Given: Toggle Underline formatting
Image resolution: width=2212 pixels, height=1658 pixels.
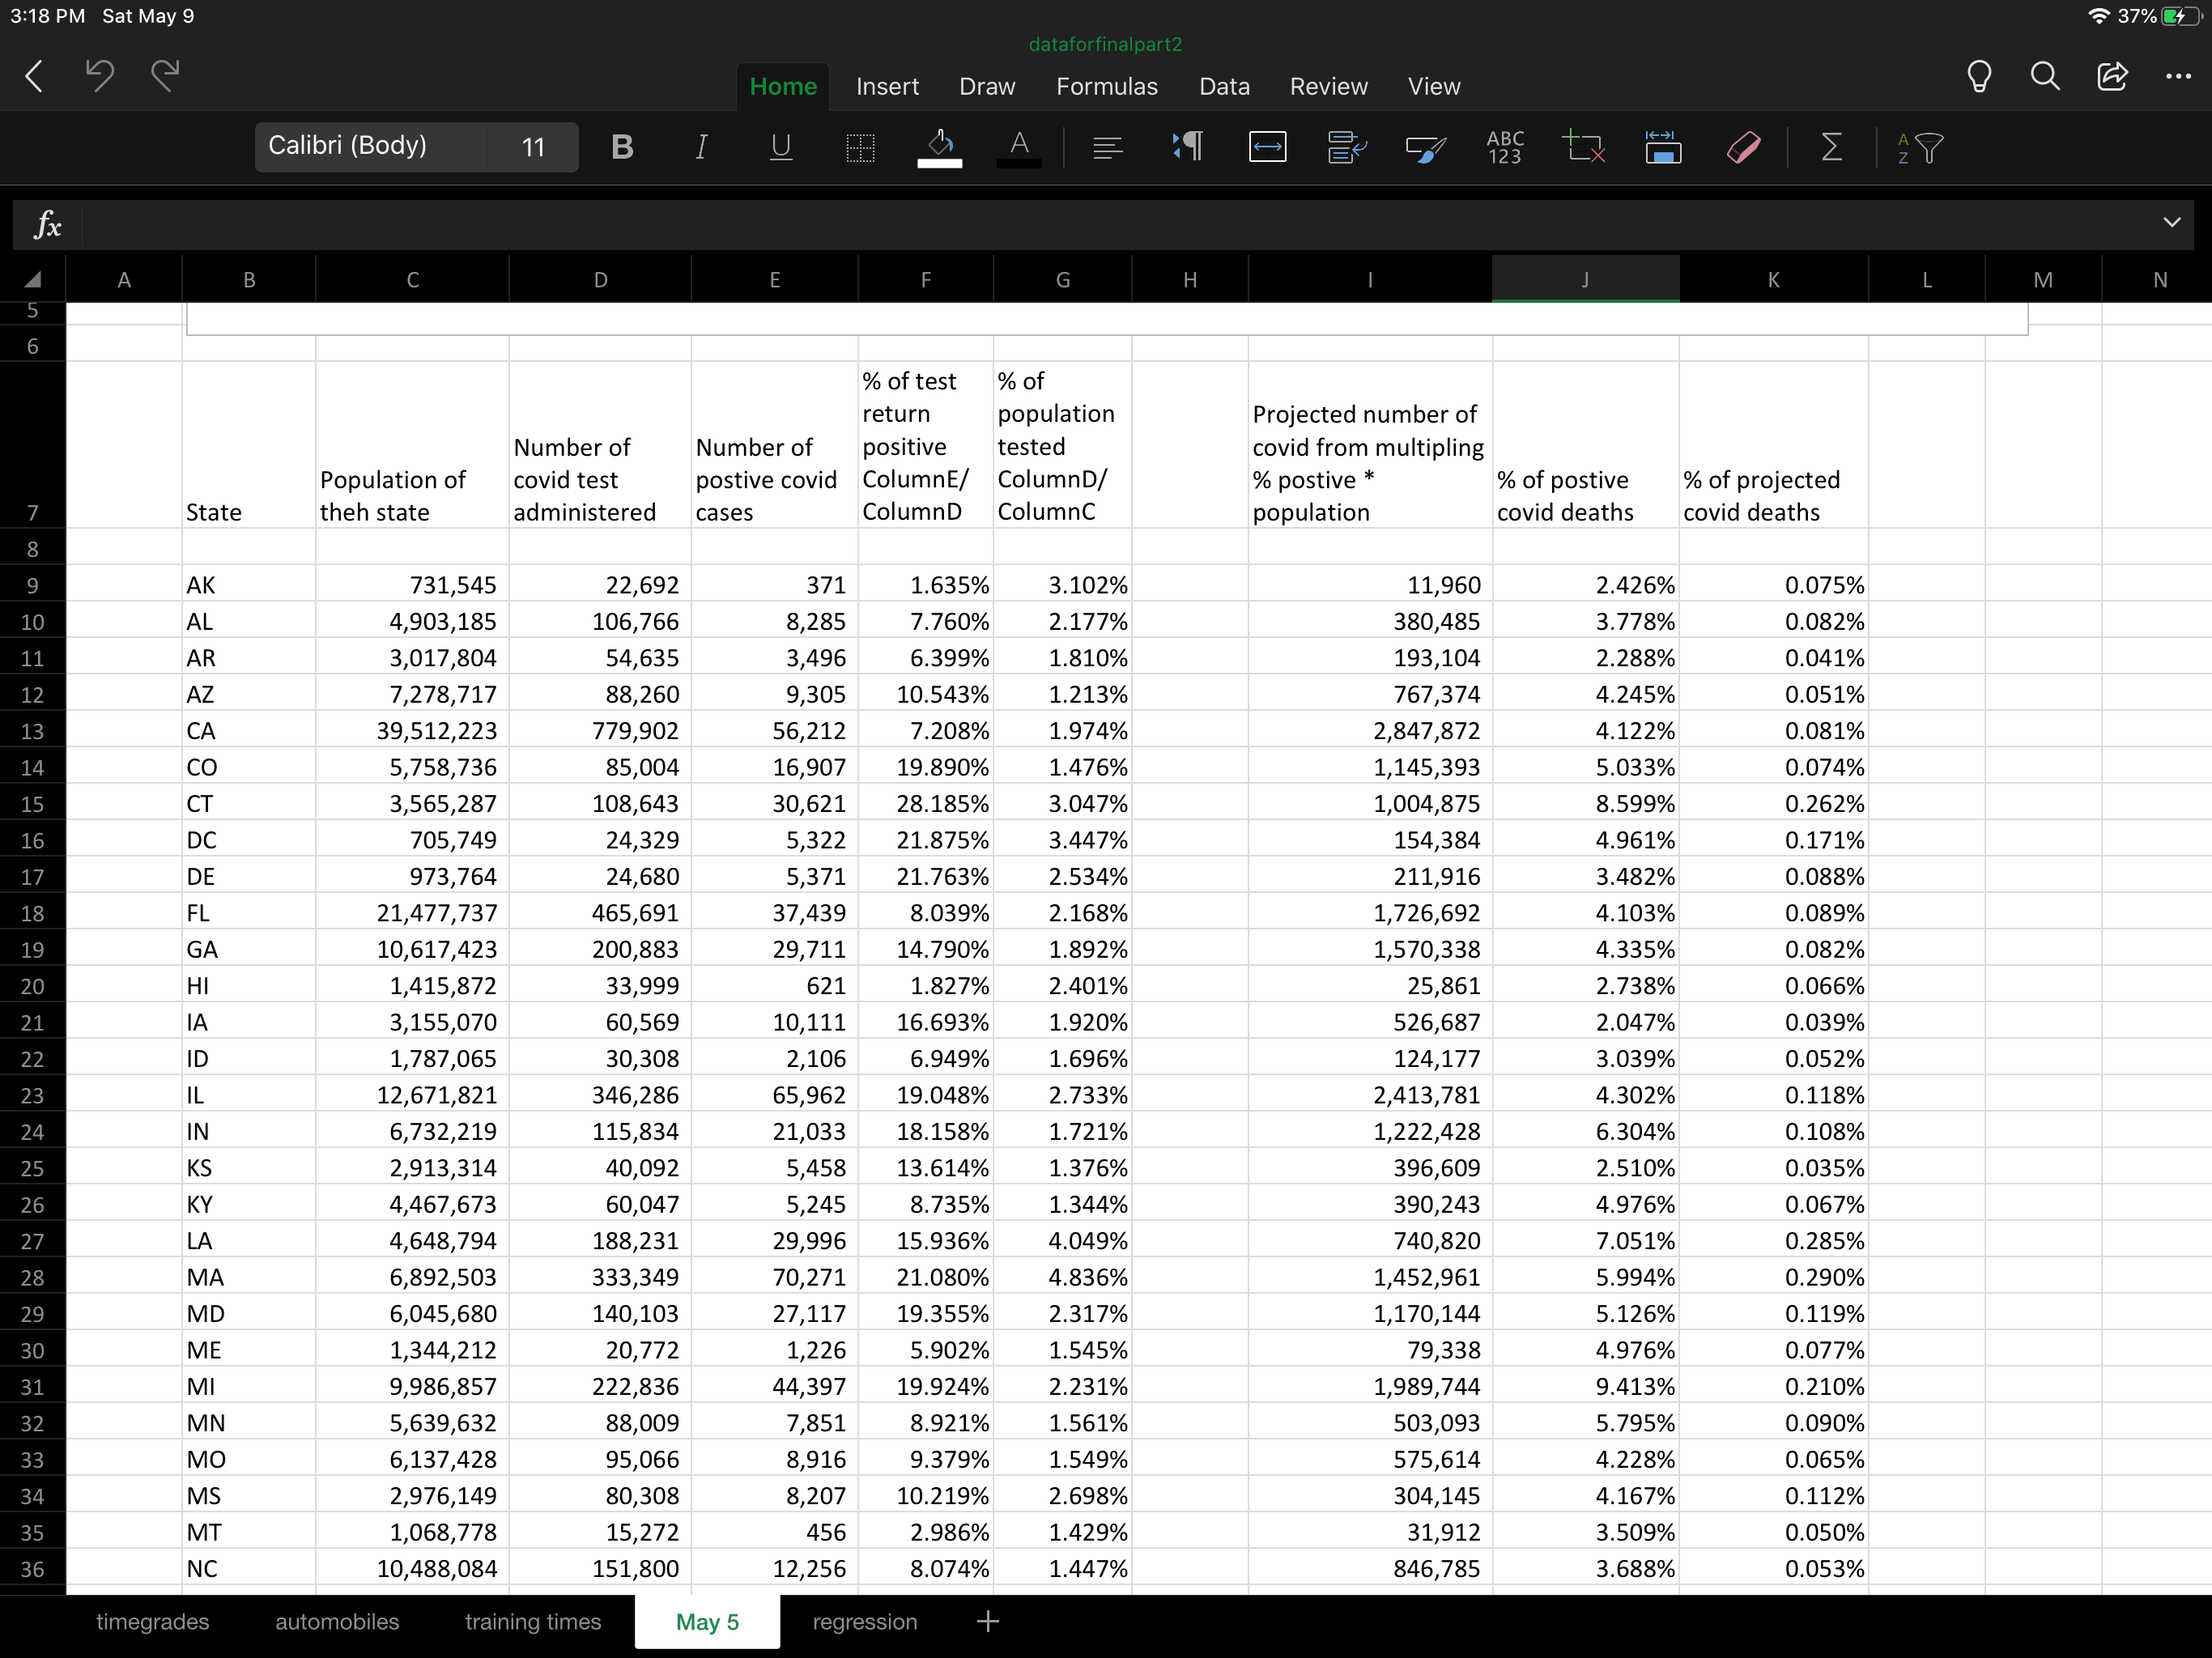Looking at the screenshot, I should point(781,148).
